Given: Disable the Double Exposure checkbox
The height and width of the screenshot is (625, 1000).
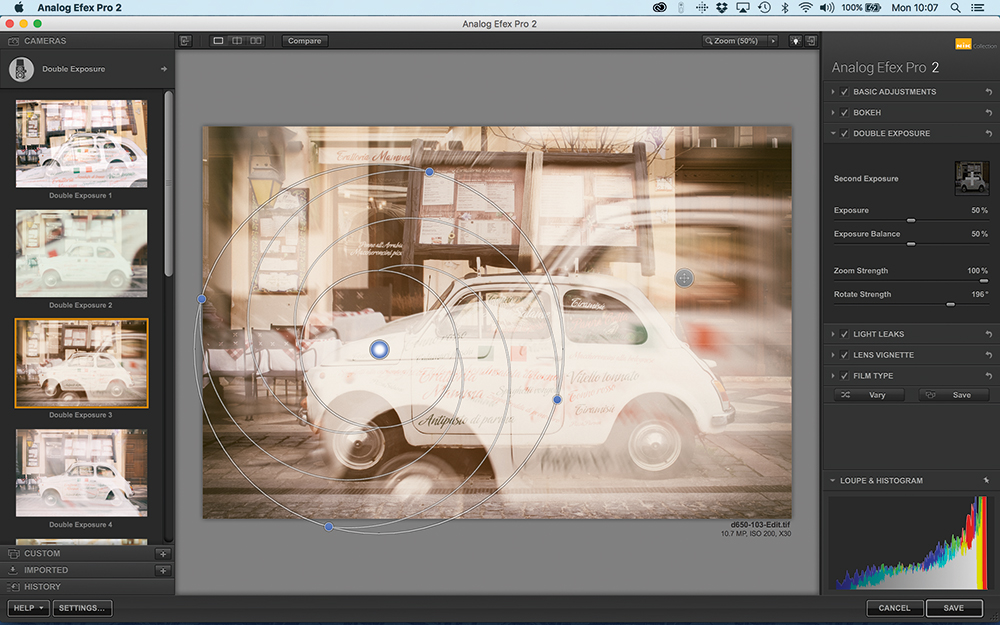Looking at the screenshot, I should tap(844, 134).
